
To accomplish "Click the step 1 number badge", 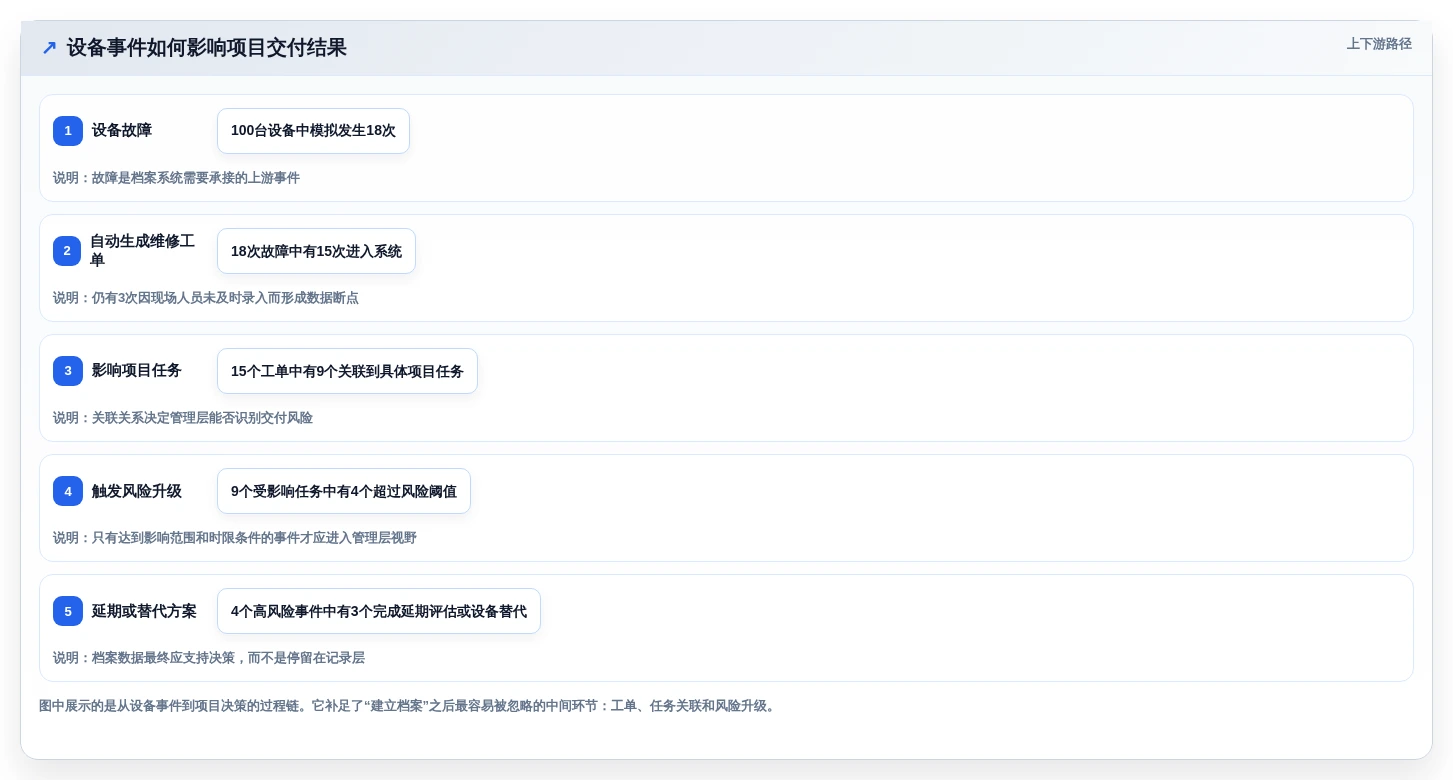I will tap(68, 131).
